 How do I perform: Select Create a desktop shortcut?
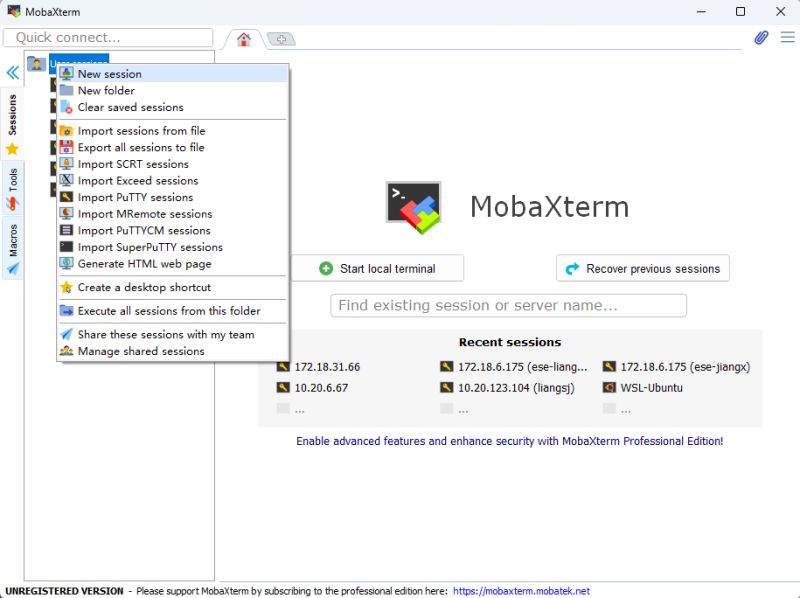pyautogui.click(x=173, y=287)
